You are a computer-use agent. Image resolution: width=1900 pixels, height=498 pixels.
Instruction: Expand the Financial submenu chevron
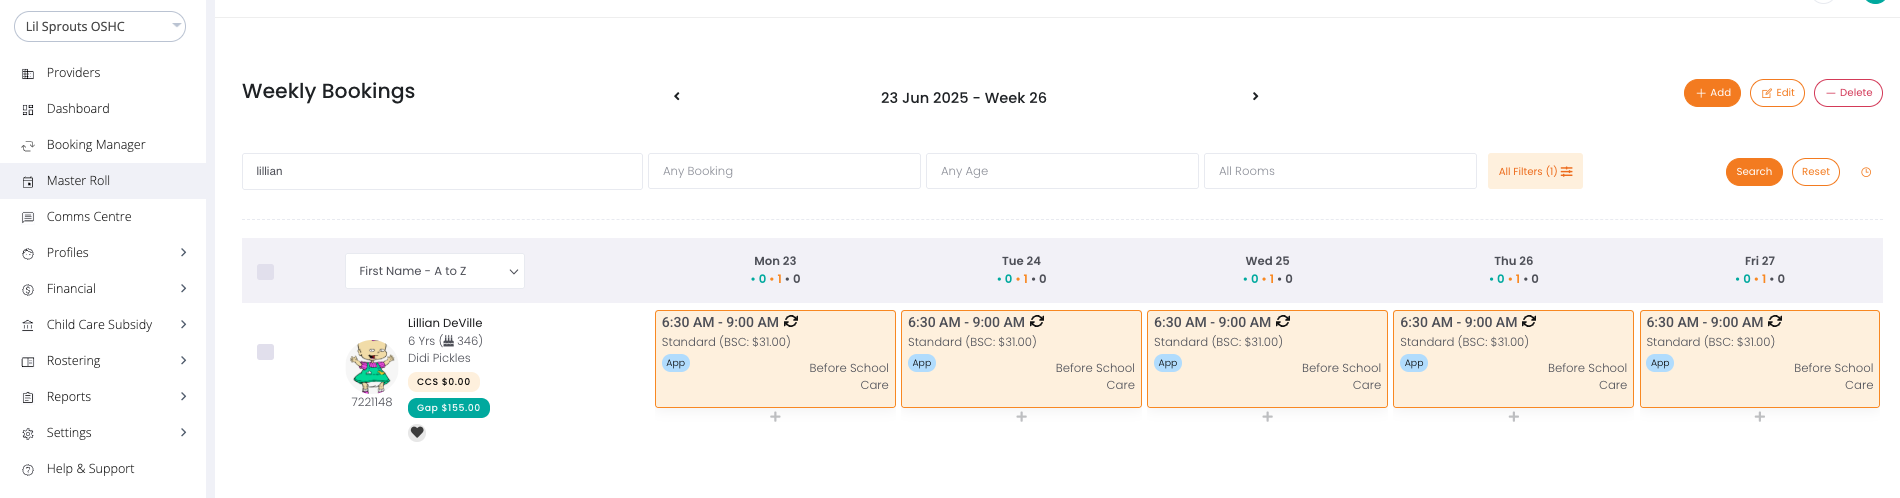[183, 289]
